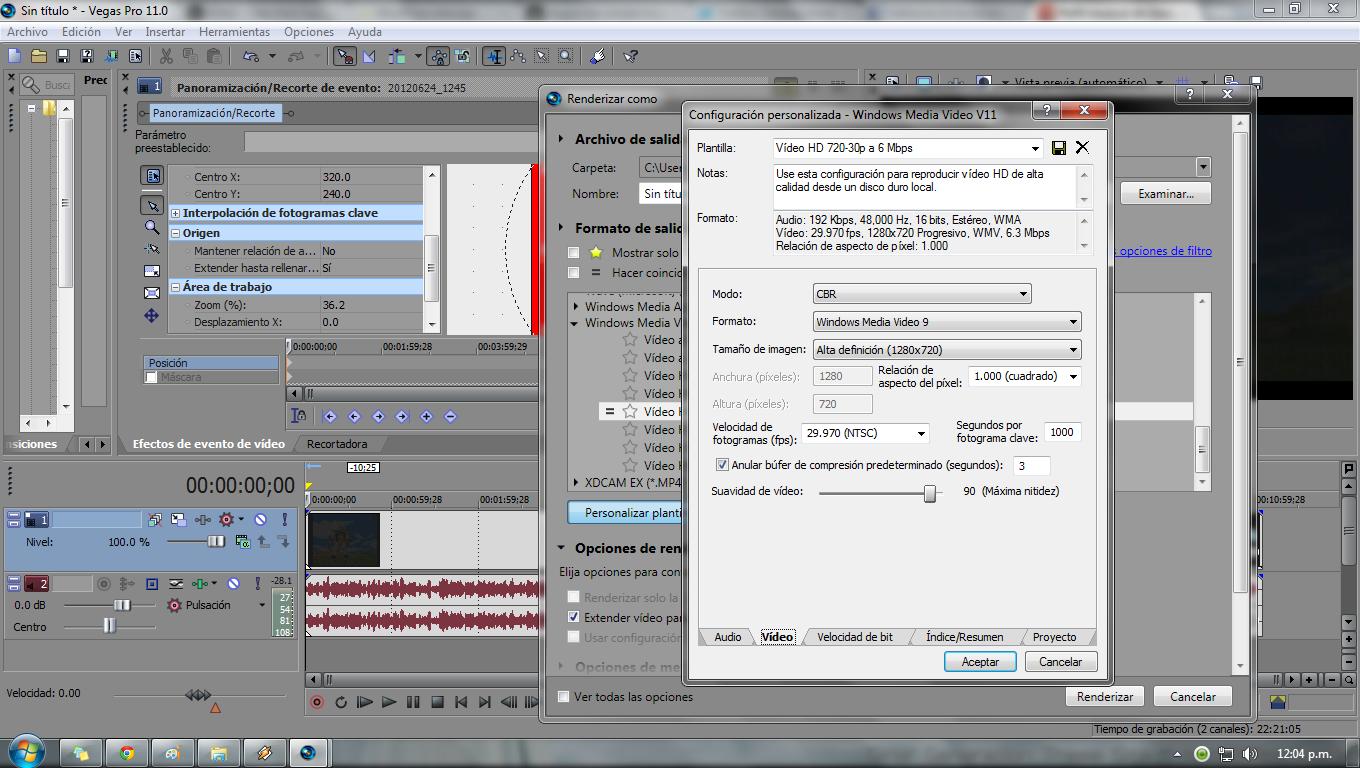
Task: Click the 'Suavidad de vídeo' slider handle
Action: (930, 493)
